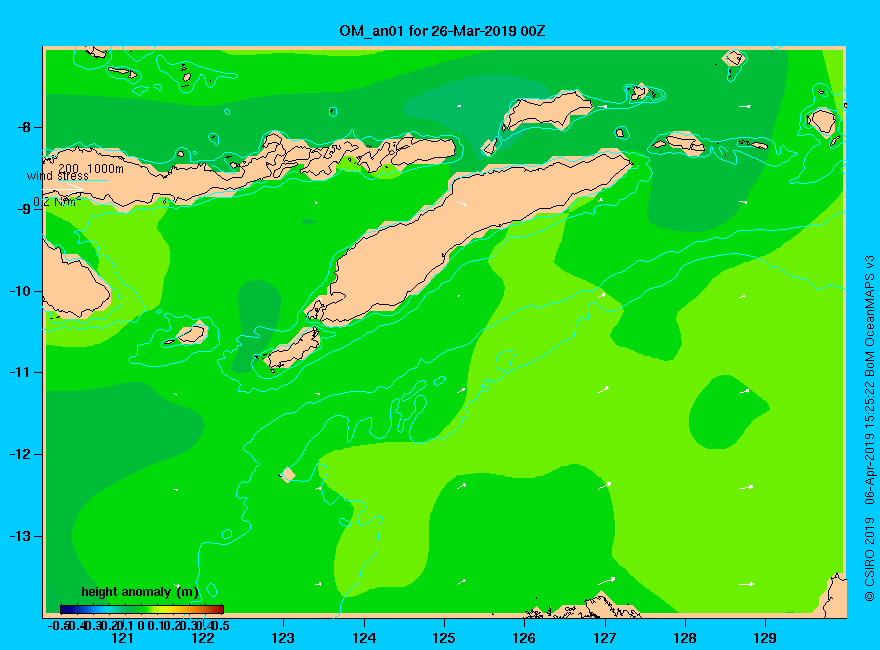The width and height of the screenshot is (880, 650).
Task: Click the "wind stress" legend label
Action: coord(58,176)
